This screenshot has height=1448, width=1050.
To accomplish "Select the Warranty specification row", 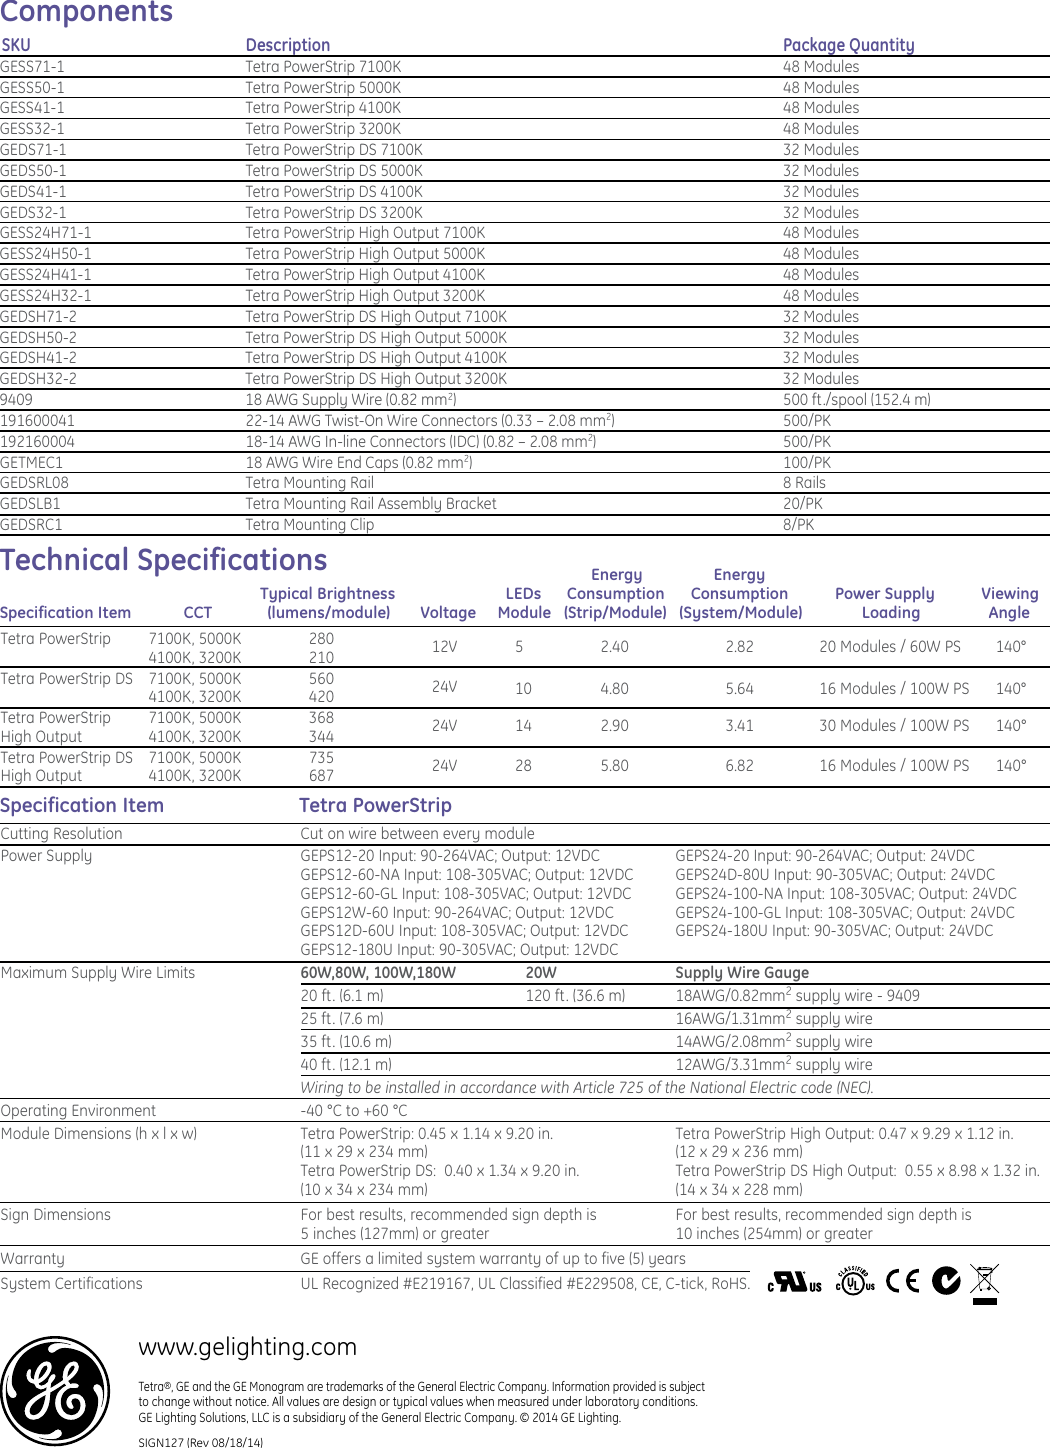I will (x=34, y=1259).
